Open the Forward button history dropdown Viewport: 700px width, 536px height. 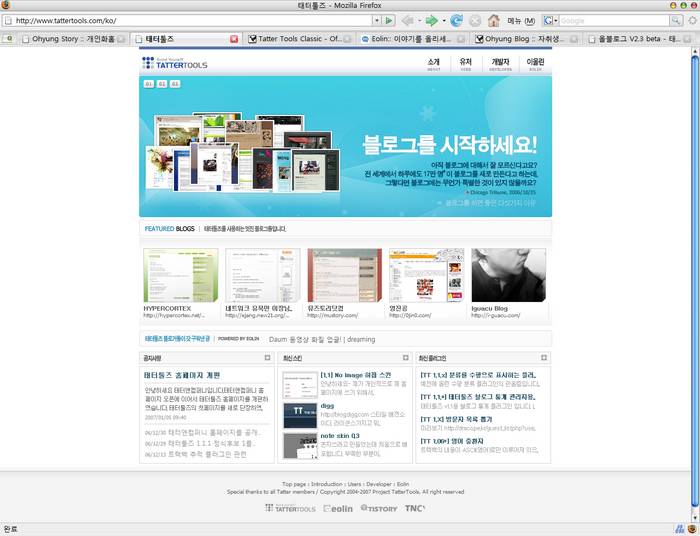tap(444, 21)
